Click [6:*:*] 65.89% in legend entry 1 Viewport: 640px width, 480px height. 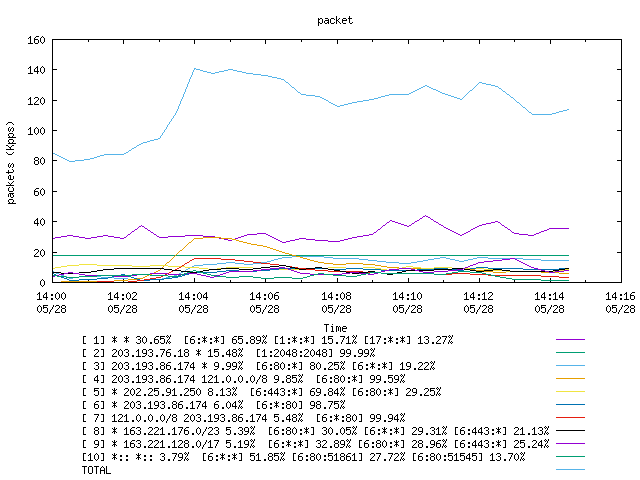coord(225,340)
